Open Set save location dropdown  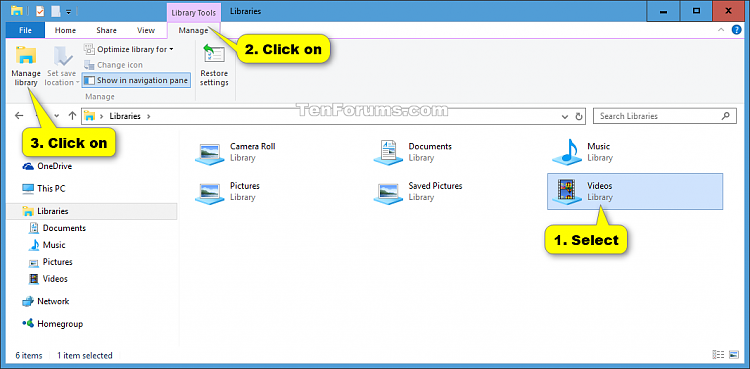click(x=63, y=78)
